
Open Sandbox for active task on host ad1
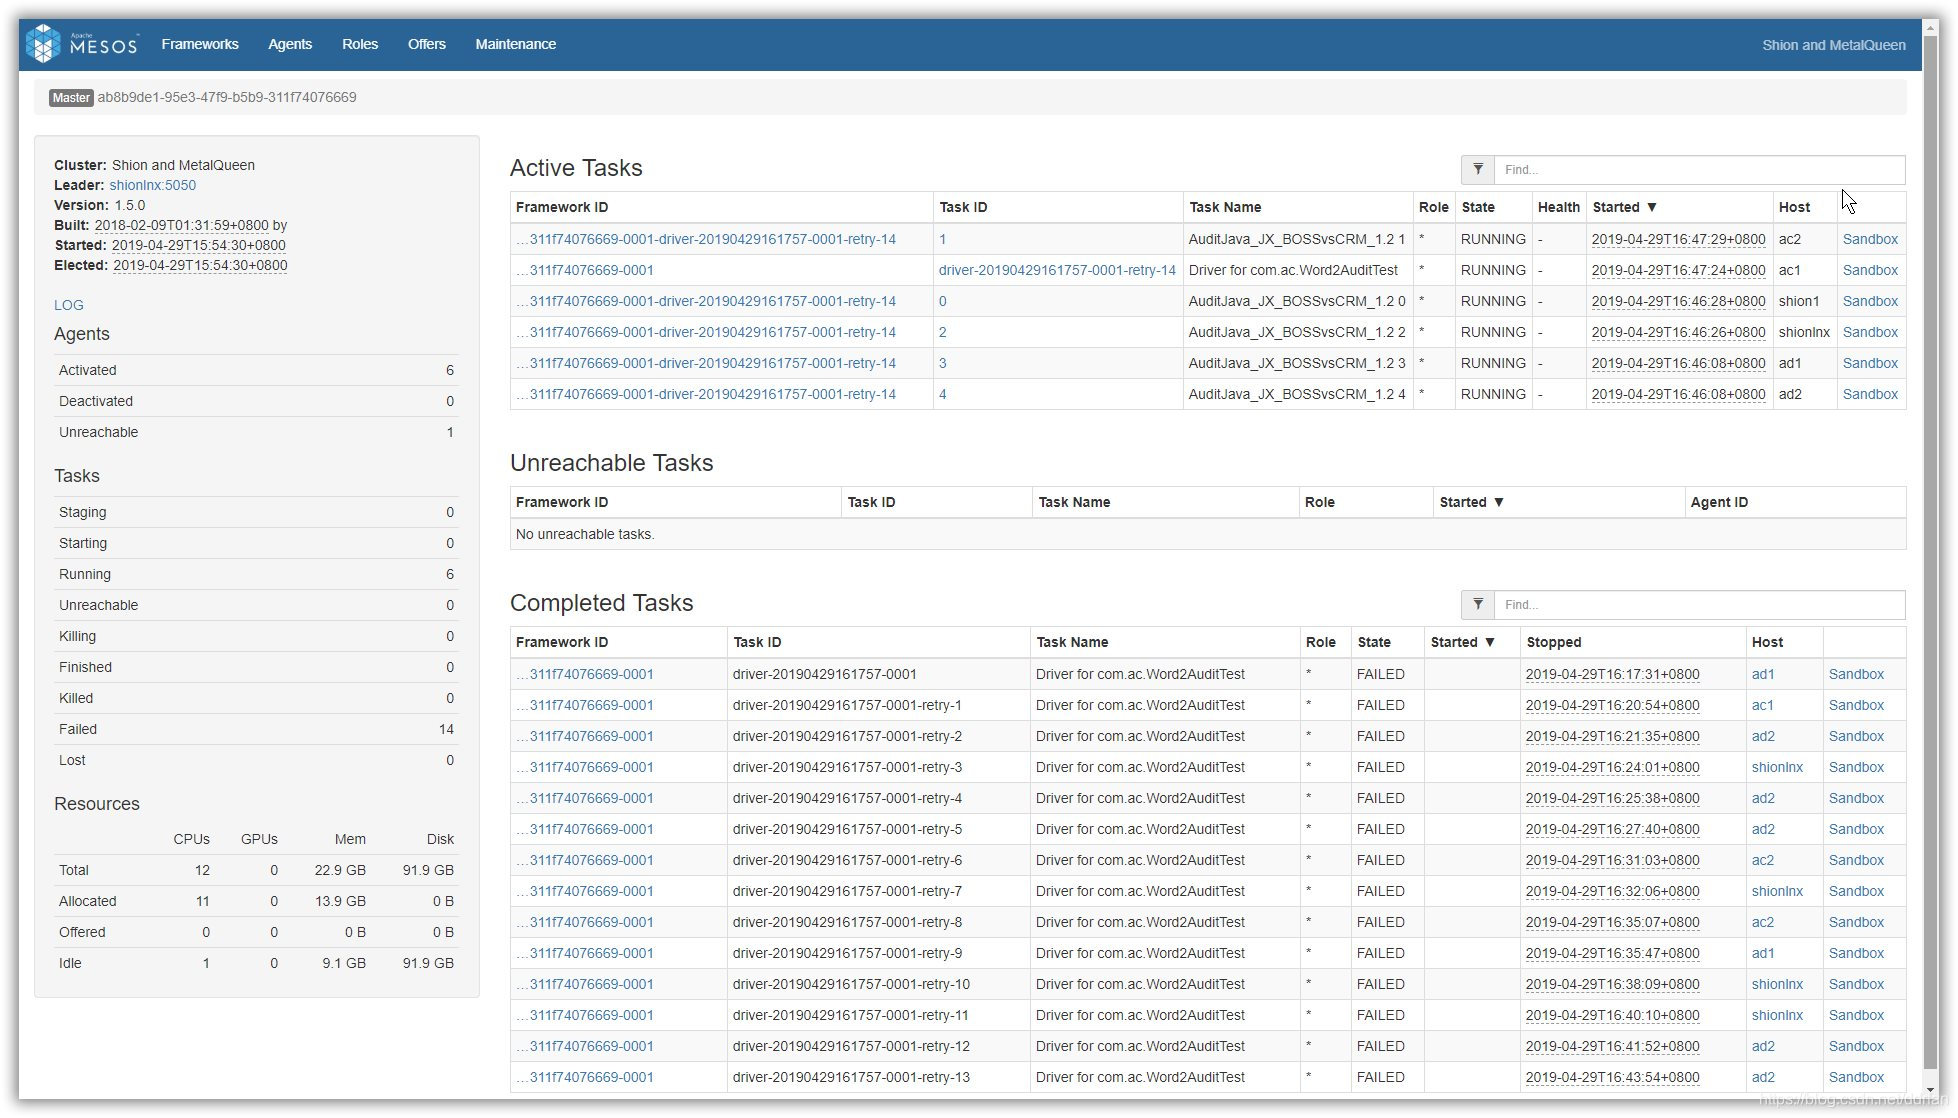point(1870,363)
